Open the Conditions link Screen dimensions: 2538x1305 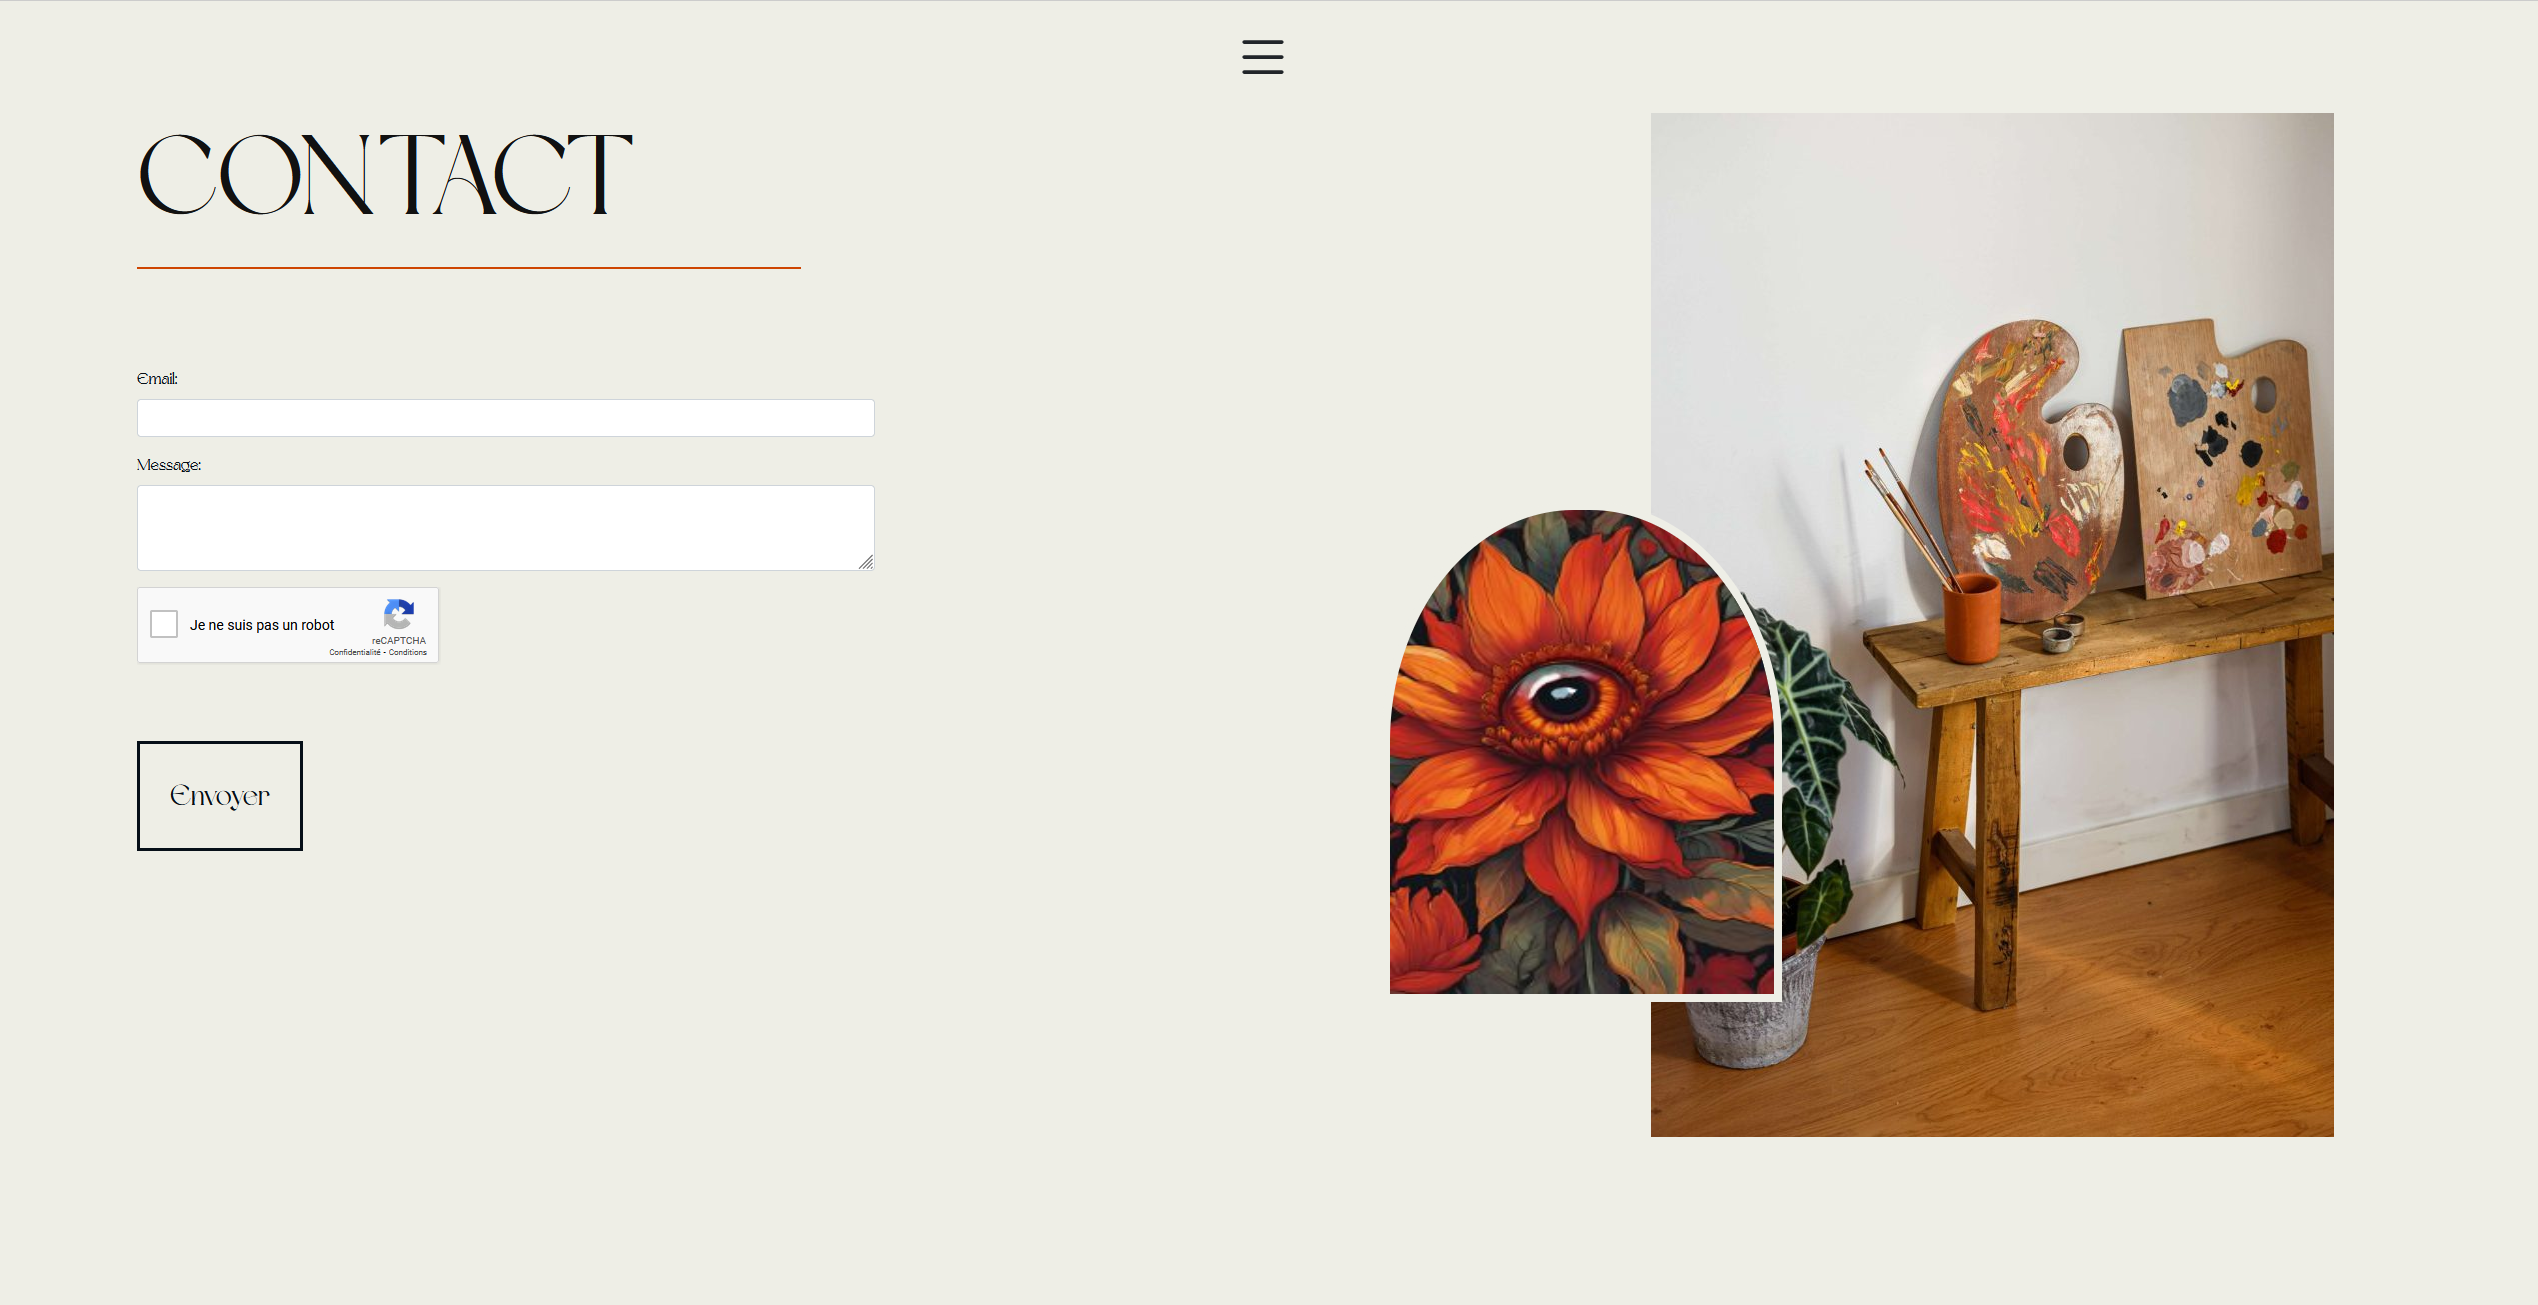408,652
